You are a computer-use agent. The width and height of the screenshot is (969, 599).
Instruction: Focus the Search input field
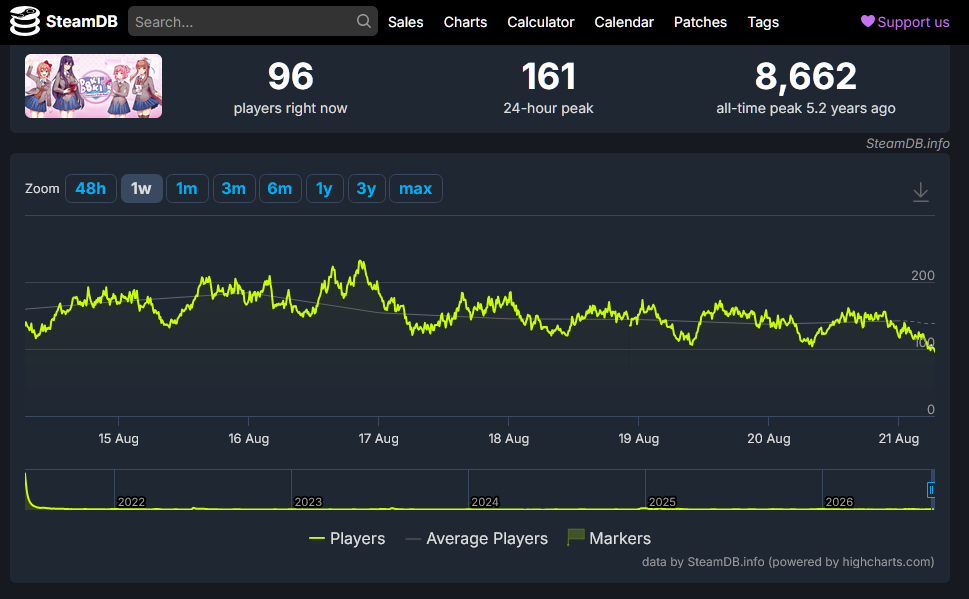point(253,21)
